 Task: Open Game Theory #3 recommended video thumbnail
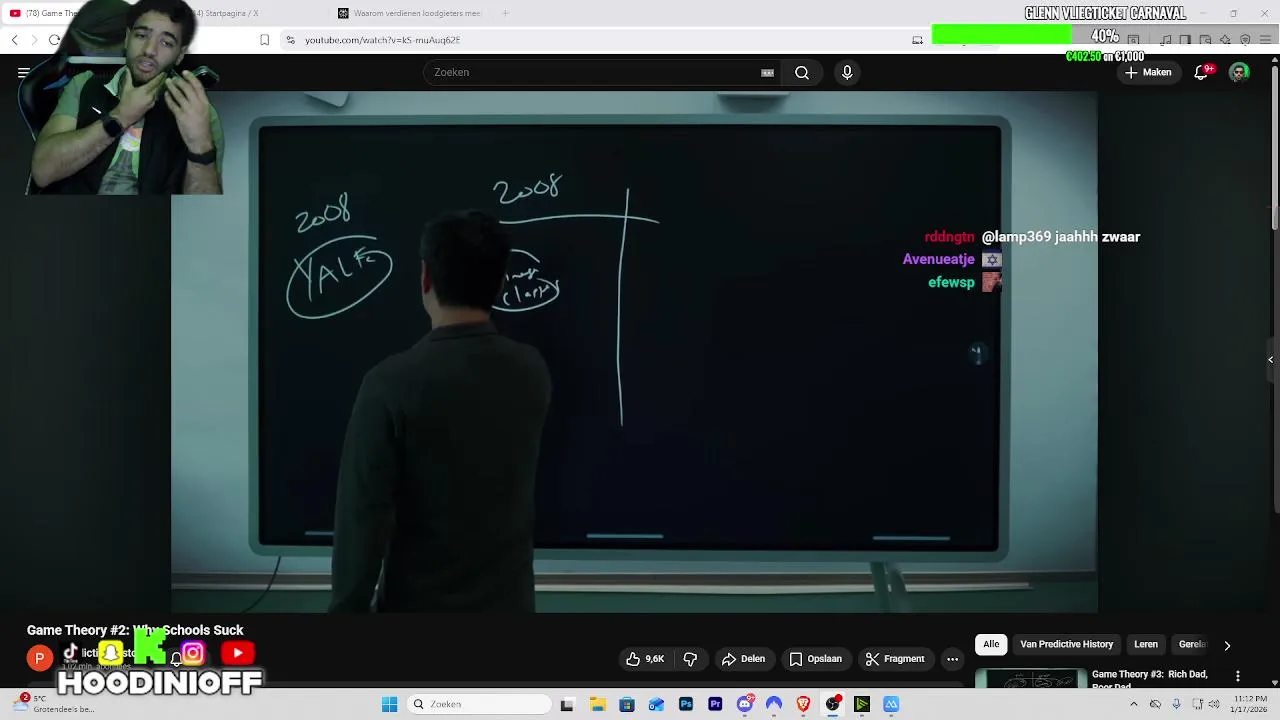[1030, 678]
